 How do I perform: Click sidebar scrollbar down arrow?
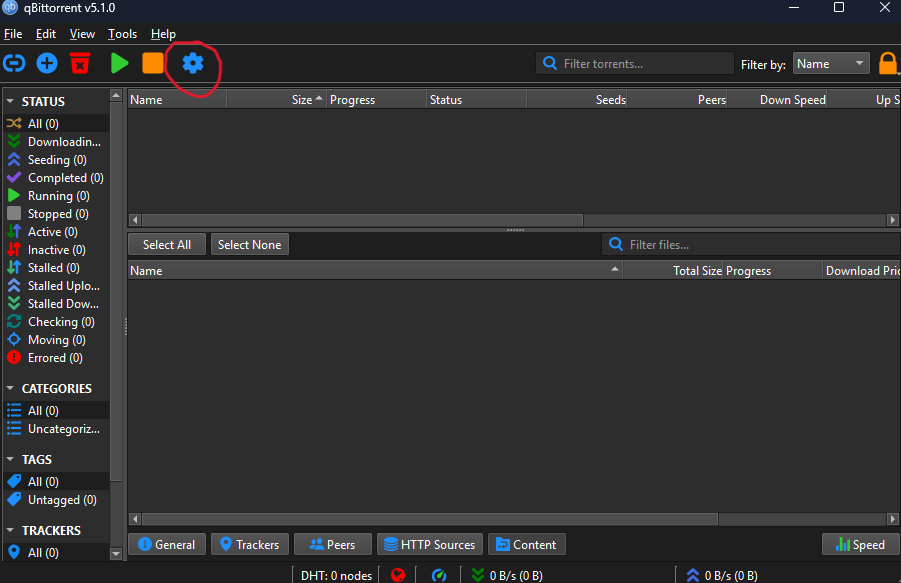116,554
